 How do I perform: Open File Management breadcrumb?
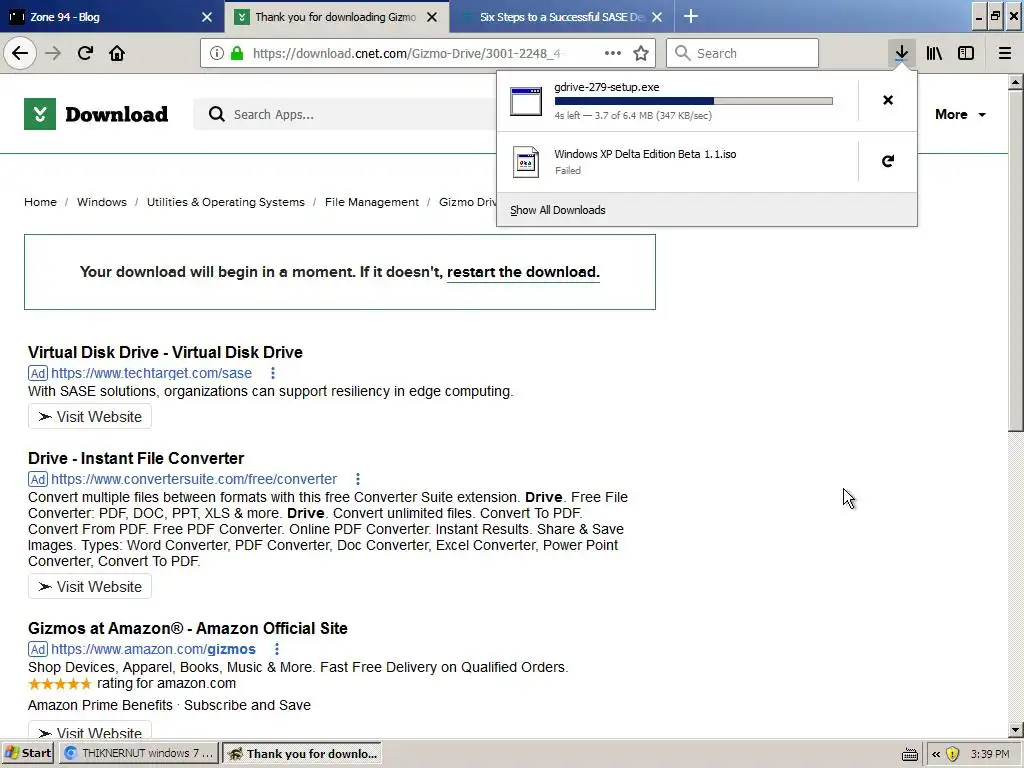372,202
